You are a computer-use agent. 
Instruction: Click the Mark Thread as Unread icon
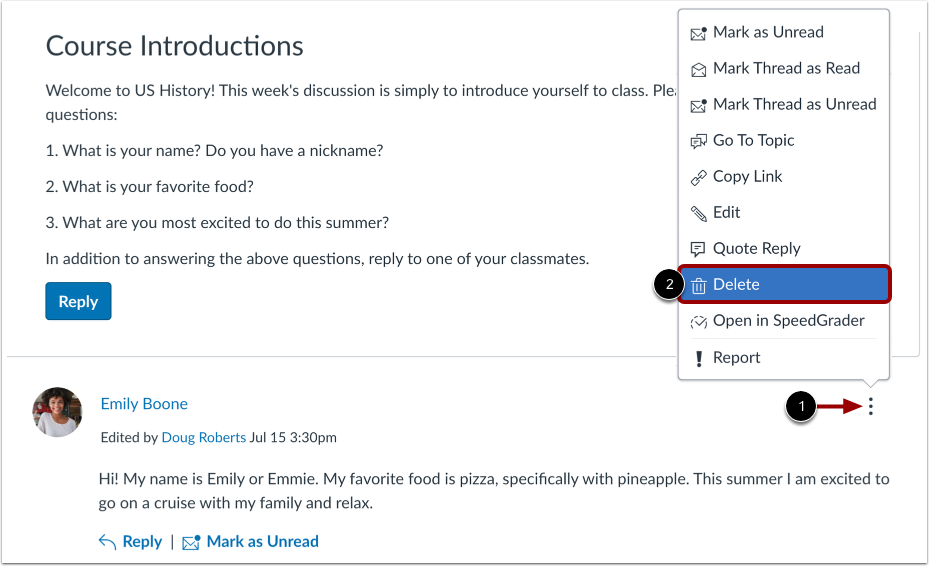click(x=698, y=105)
